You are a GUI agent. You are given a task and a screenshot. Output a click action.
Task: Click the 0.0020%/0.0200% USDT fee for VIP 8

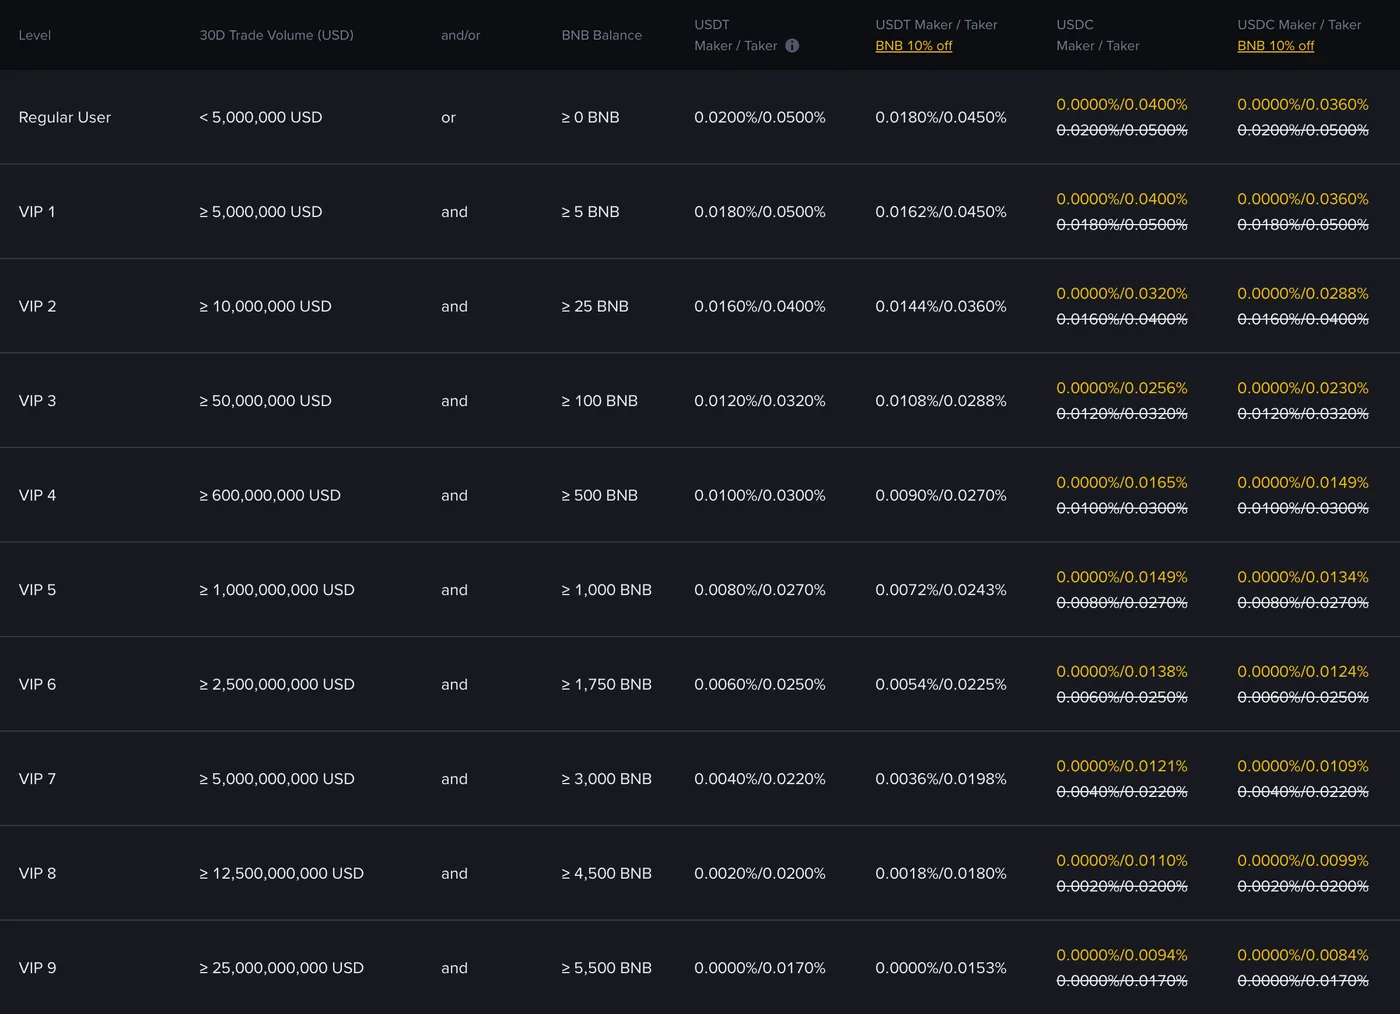(x=760, y=873)
